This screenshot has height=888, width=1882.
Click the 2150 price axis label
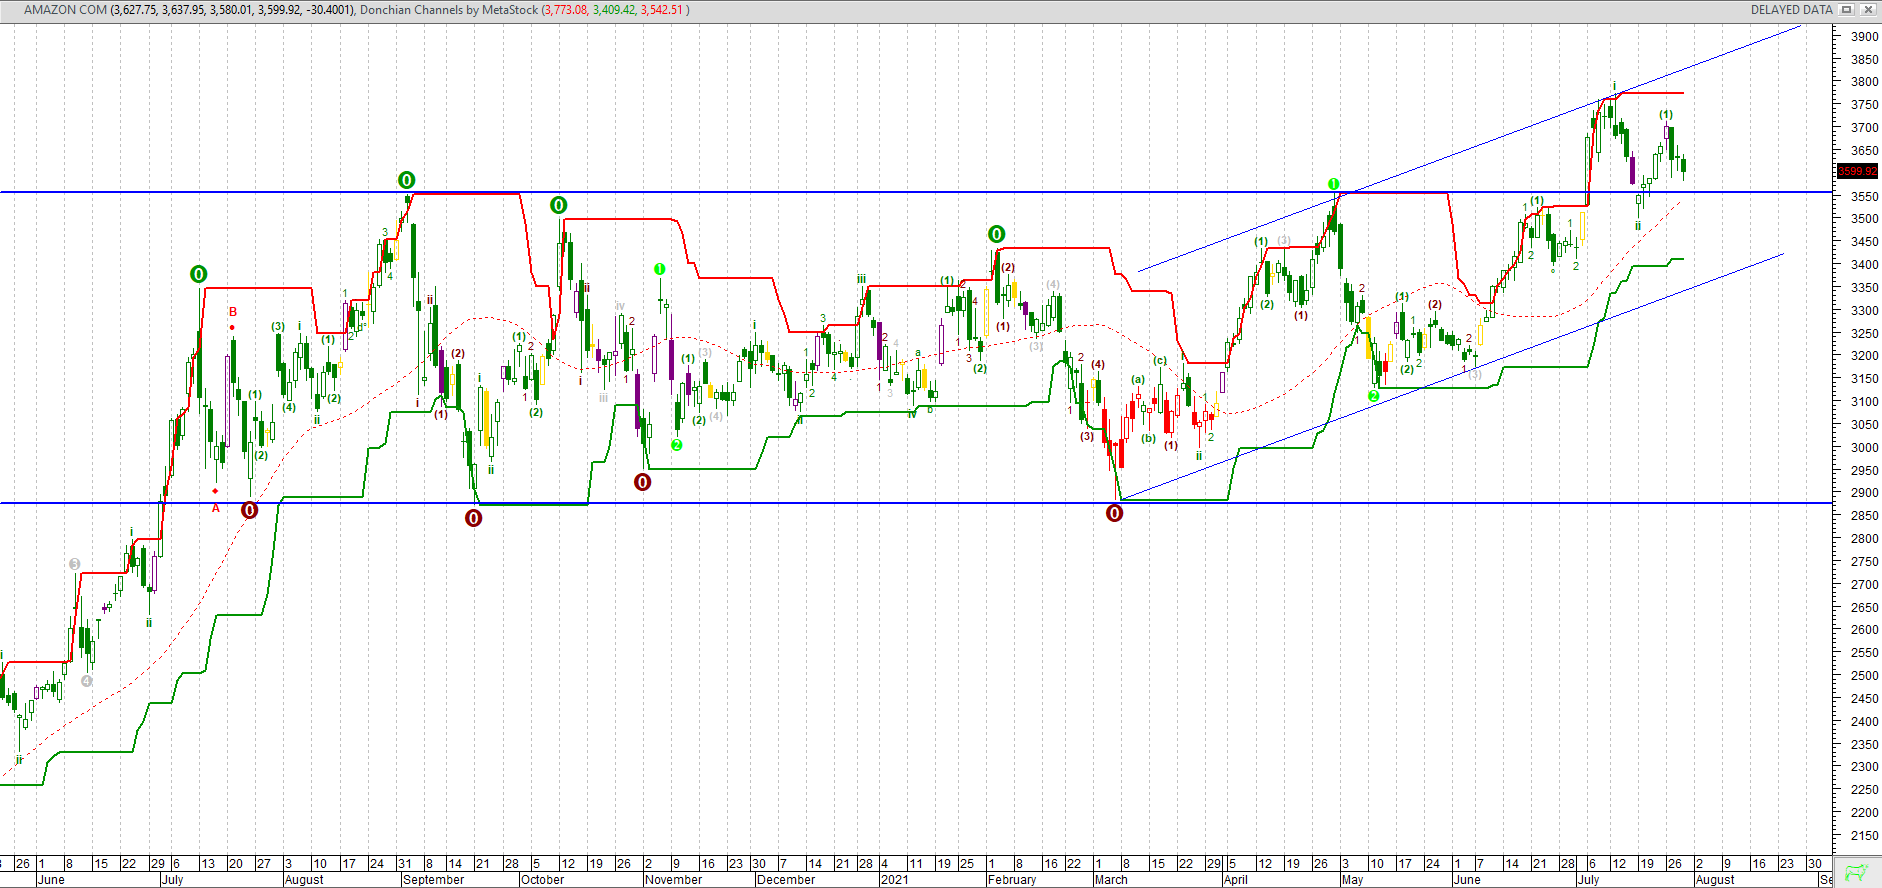pos(1864,836)
